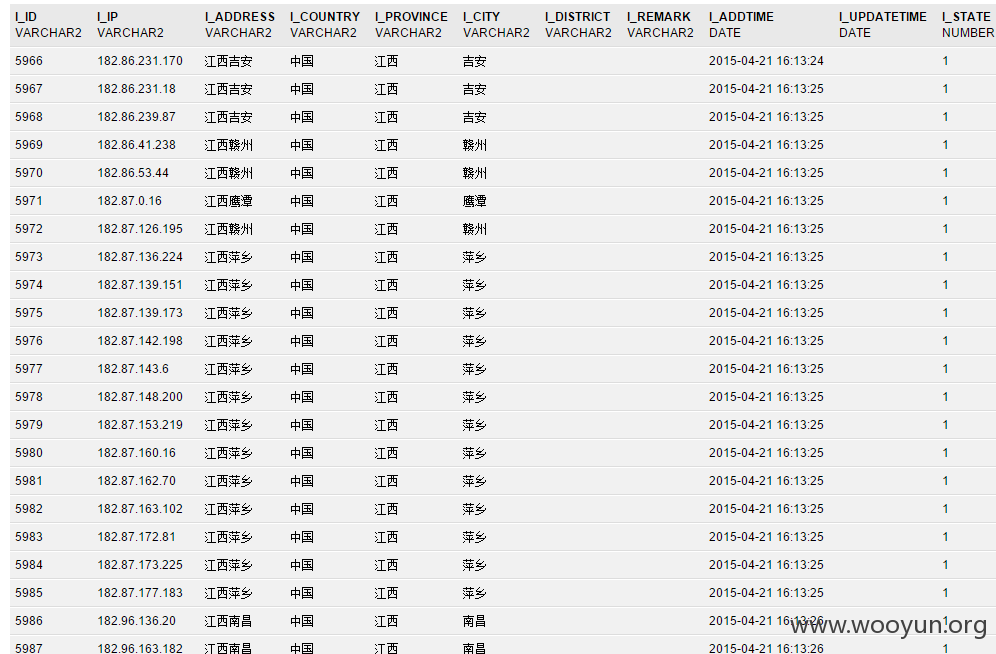The width and height of the screenshot is (996, 654).
Task: Click IP cell 182.96.136.20
Action: pyautogui.click(x=137, y=620)
